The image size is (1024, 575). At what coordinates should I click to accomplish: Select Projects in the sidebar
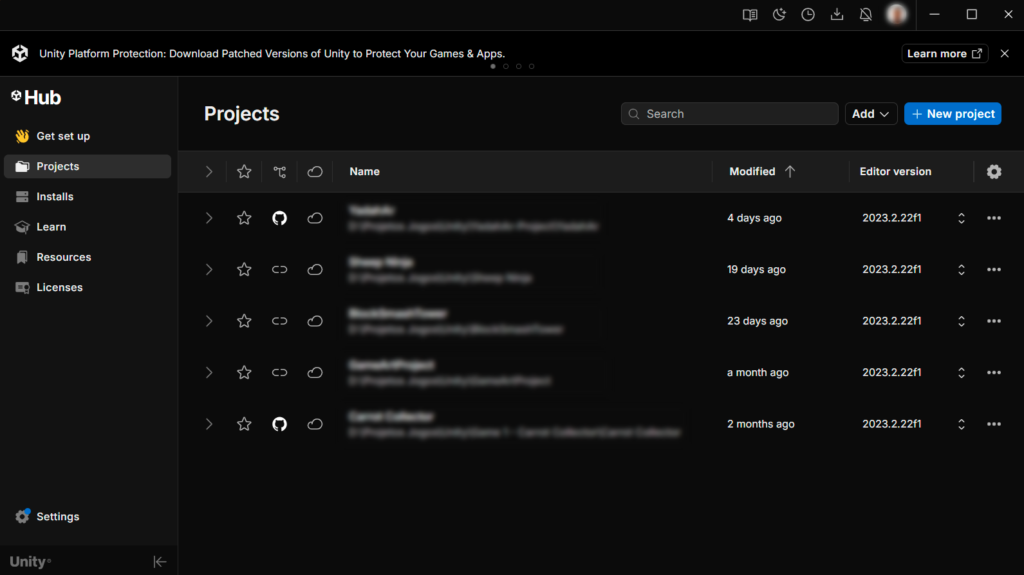(x=88, y=166)
